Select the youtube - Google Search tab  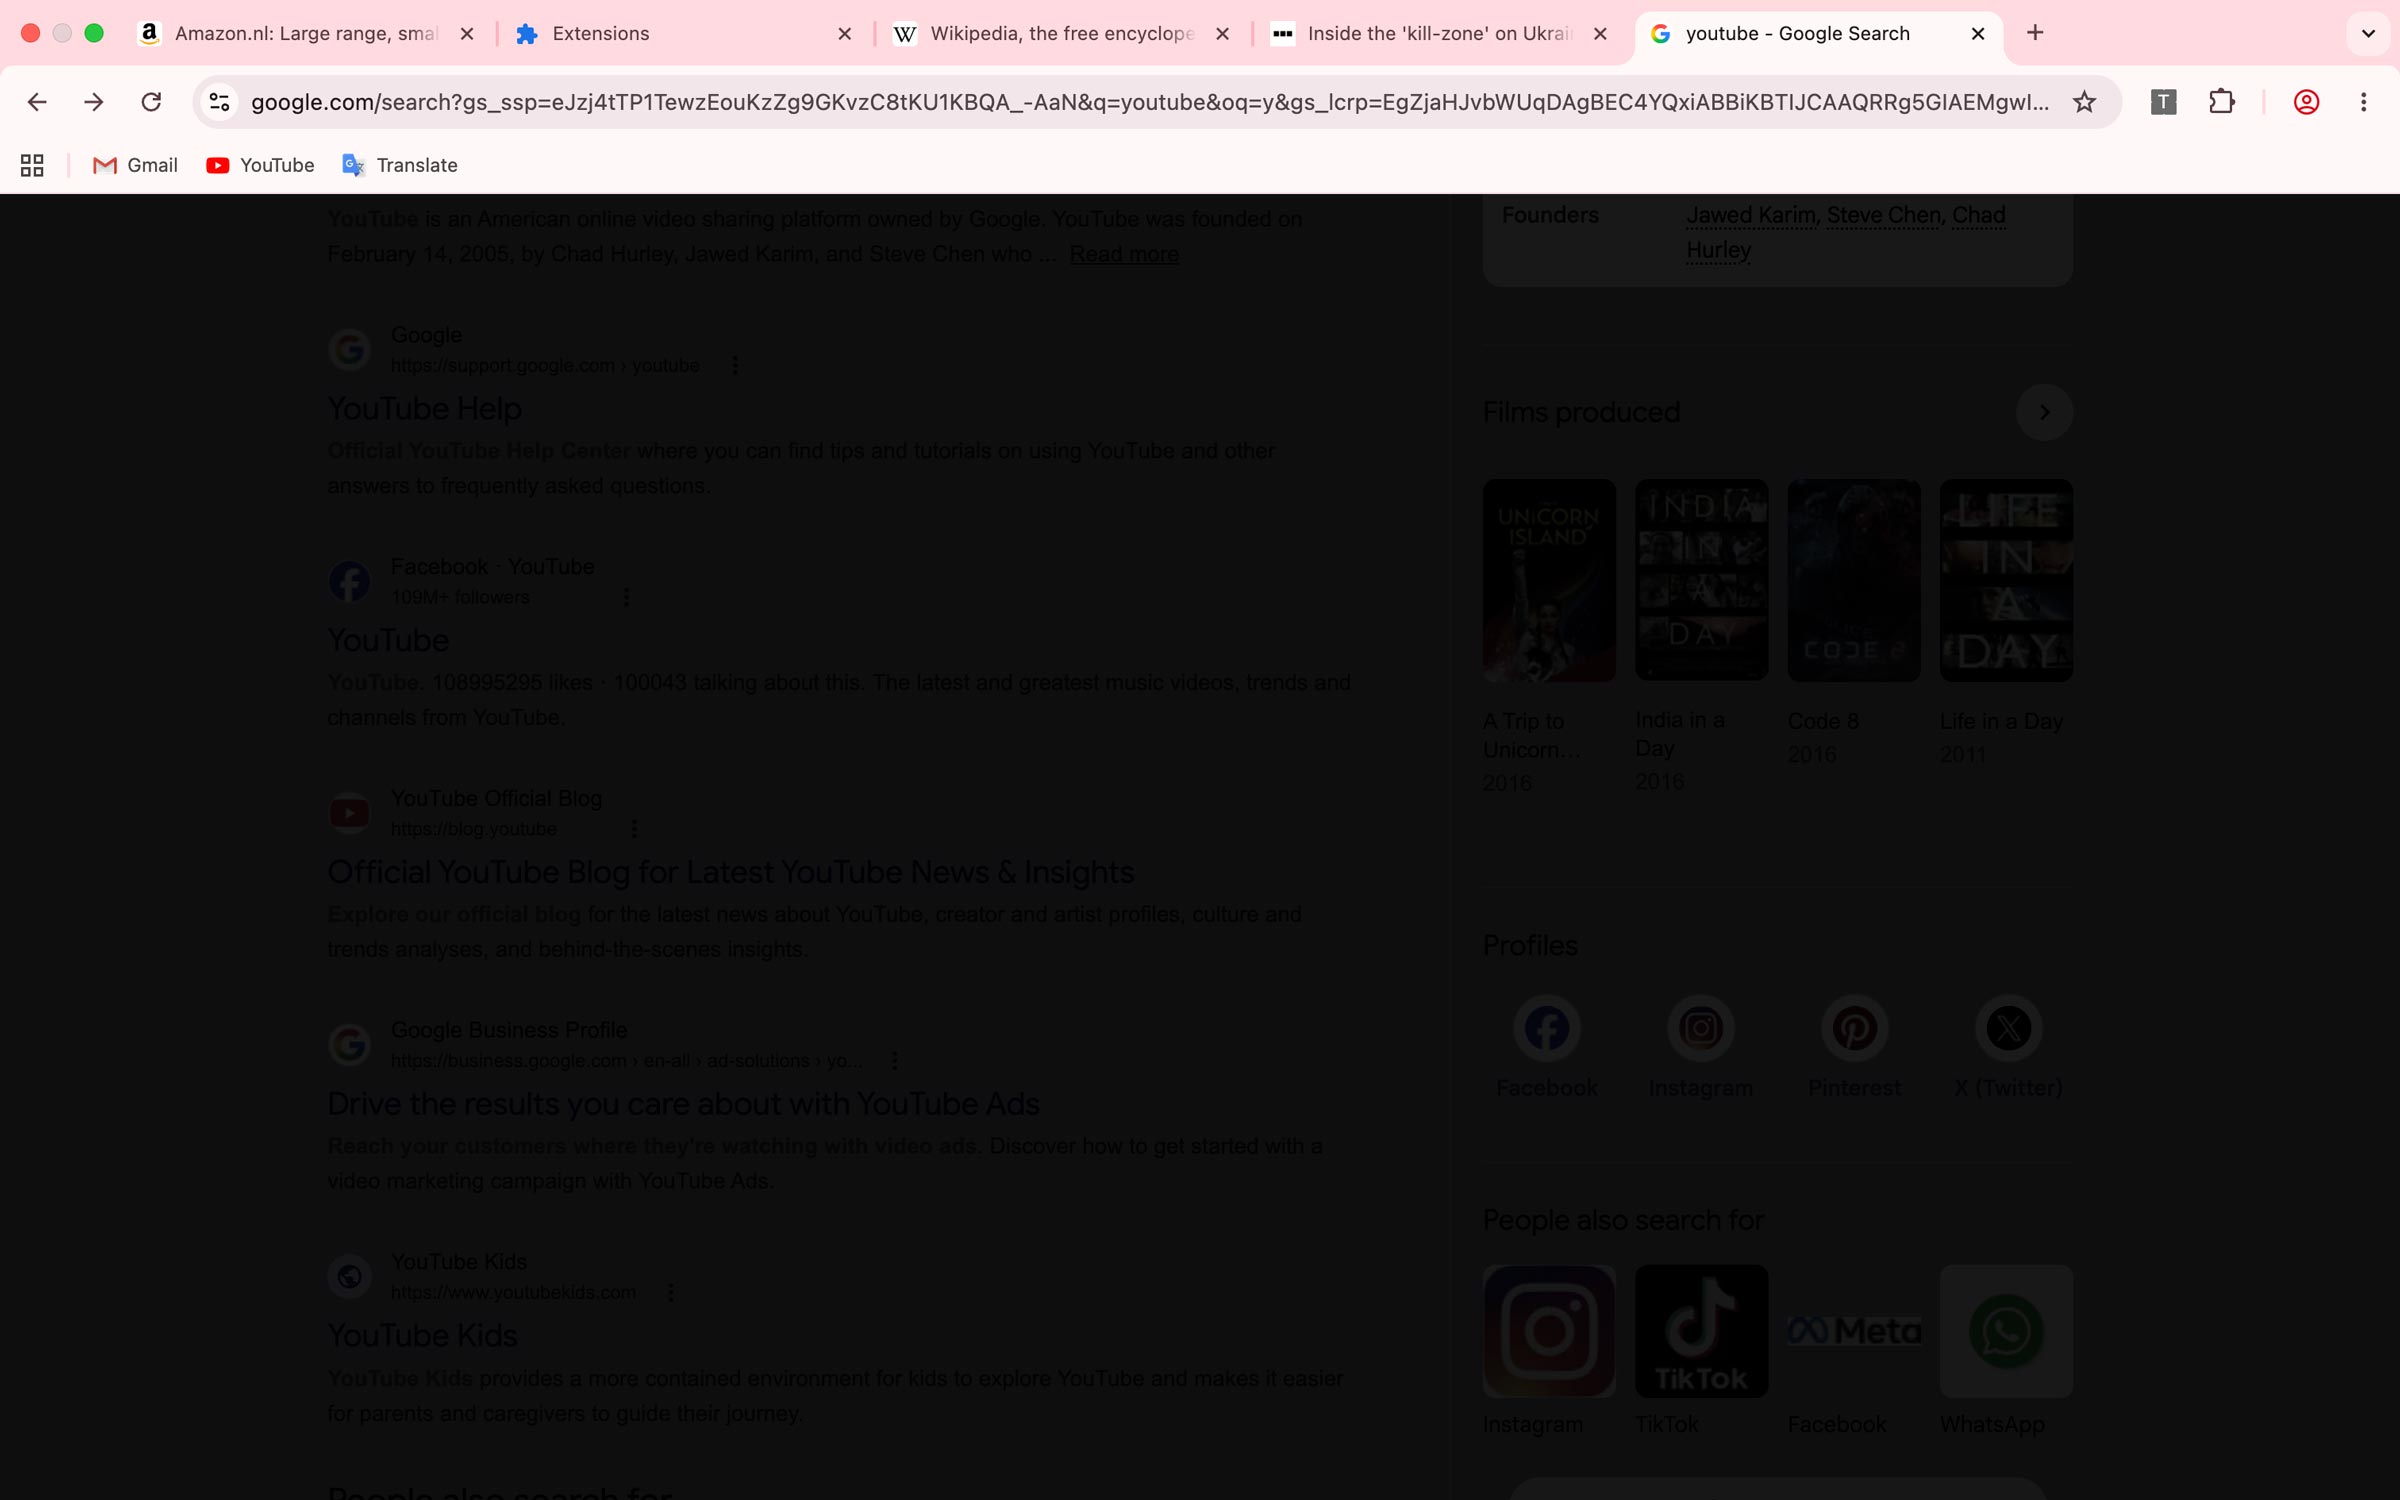[1817, 33]
